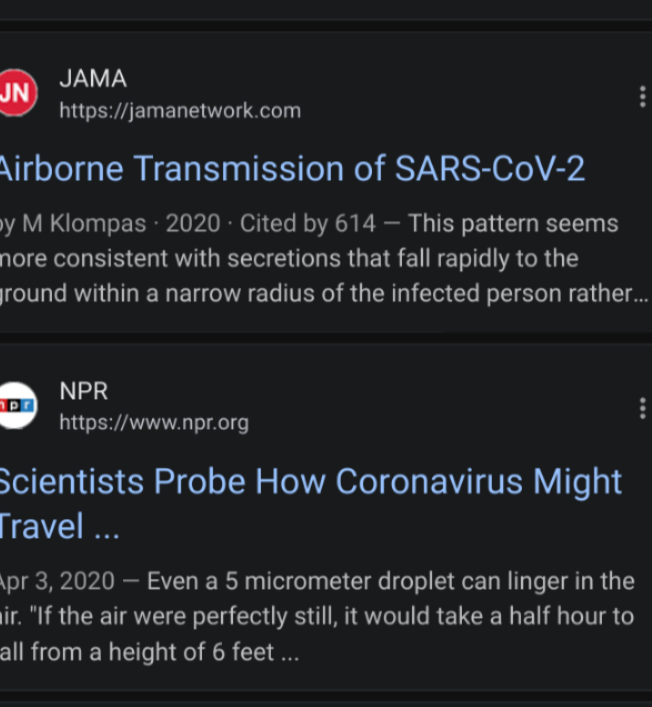Click the 'Apr 3, 2020' date
This screenshot has height=707, width=652.
tap(56, 581)
